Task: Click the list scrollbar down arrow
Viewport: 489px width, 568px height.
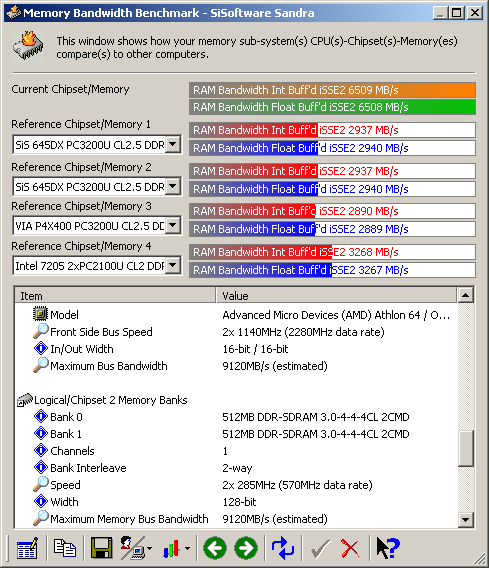Action: coord(465,520)
